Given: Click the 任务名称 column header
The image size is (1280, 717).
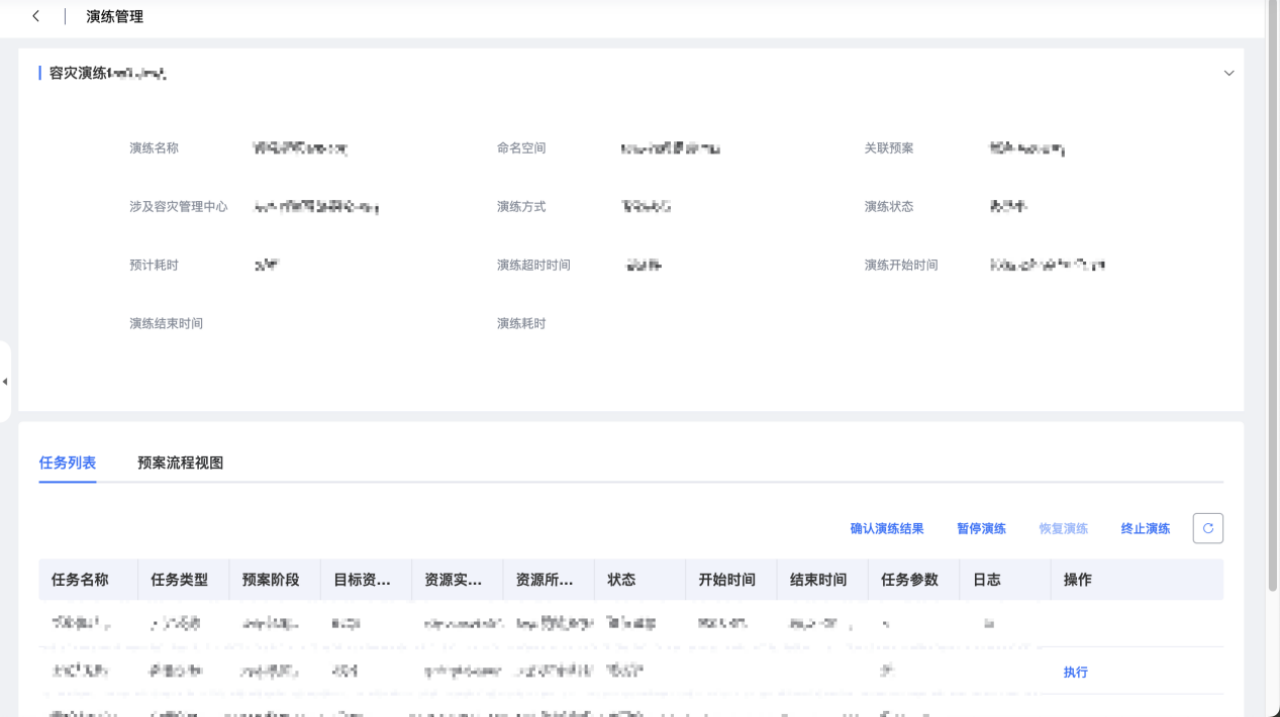Looking at the screenshot, I should [x=80, y=580].
